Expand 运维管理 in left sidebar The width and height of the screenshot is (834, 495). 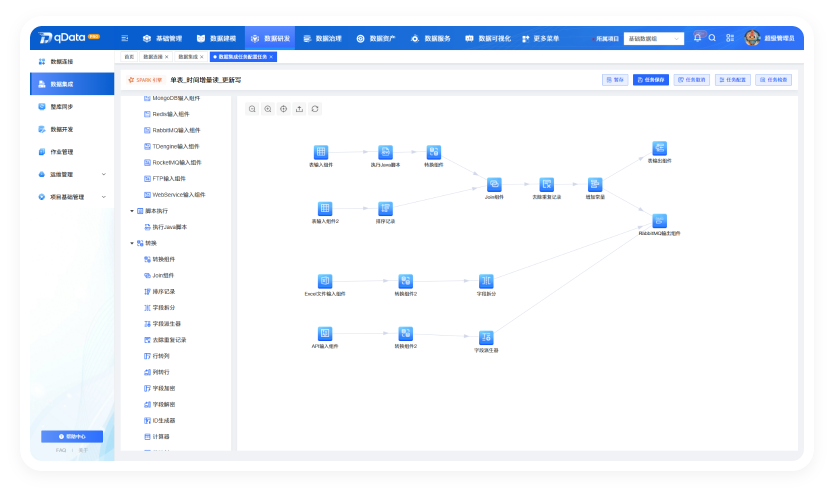point(72,174)
